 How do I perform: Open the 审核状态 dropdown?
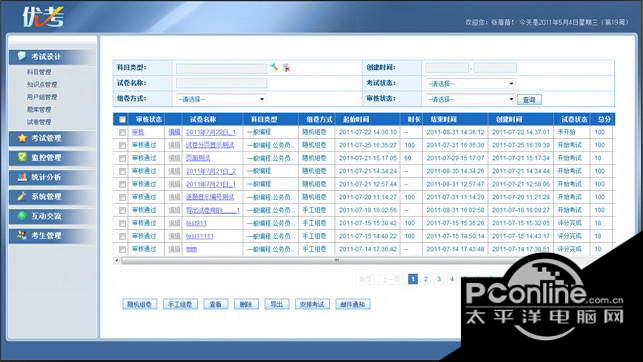(x=470, y=99)
